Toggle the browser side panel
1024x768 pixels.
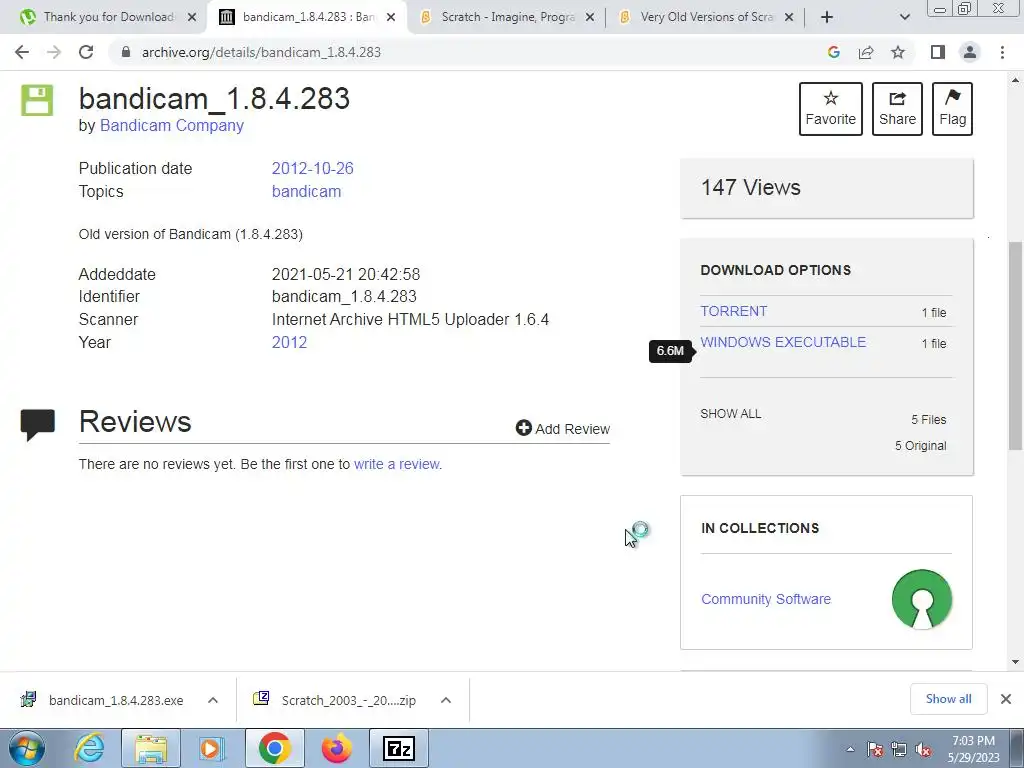(x=938, y=52)
